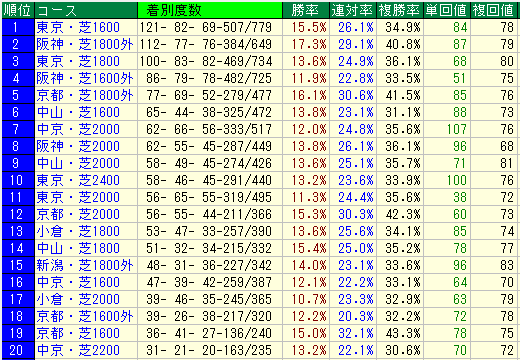Select course 京都・芝1800外
This screenshot has width=520, height=360.
(85, 95)
